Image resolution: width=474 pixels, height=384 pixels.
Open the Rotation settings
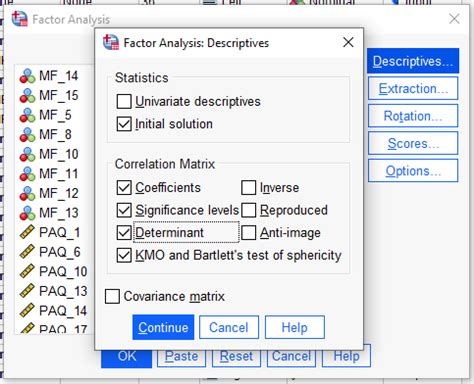point(413,116)
